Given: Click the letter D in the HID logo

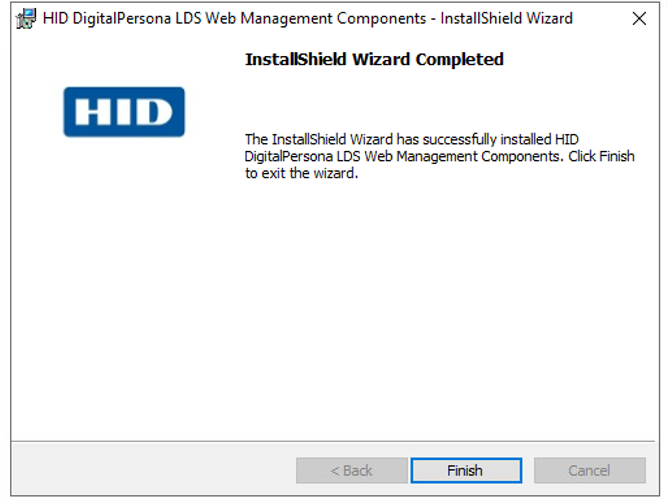Looking at the screenshot, I should 159,112.
